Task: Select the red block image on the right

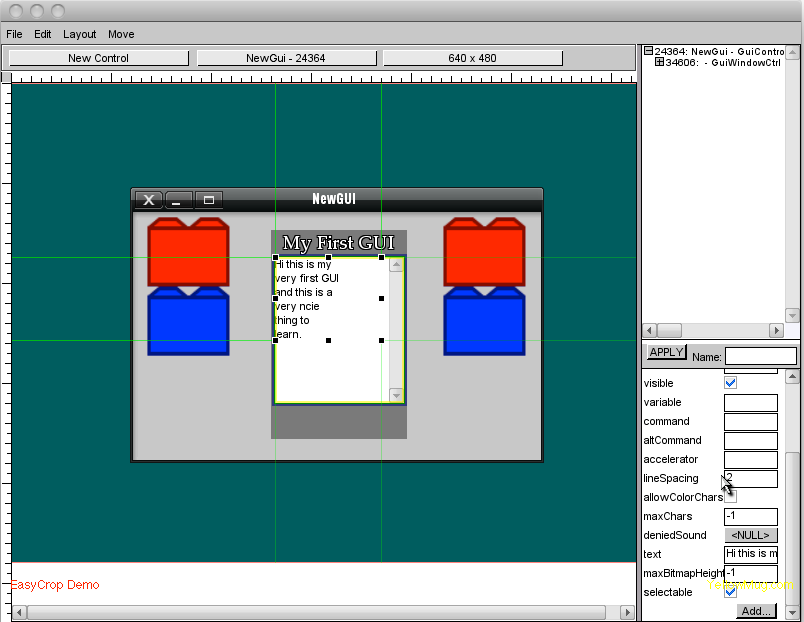Action: [484, 253]
